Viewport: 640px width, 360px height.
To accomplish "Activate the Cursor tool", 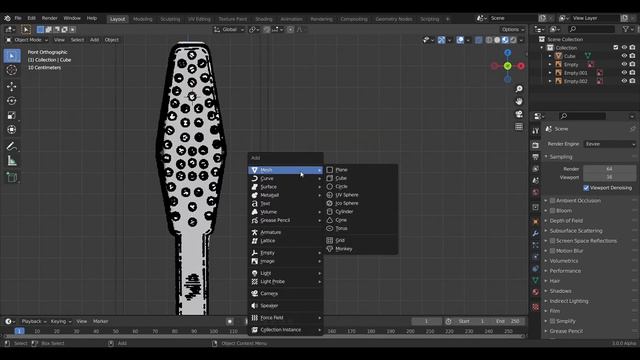I will point(12,70).
